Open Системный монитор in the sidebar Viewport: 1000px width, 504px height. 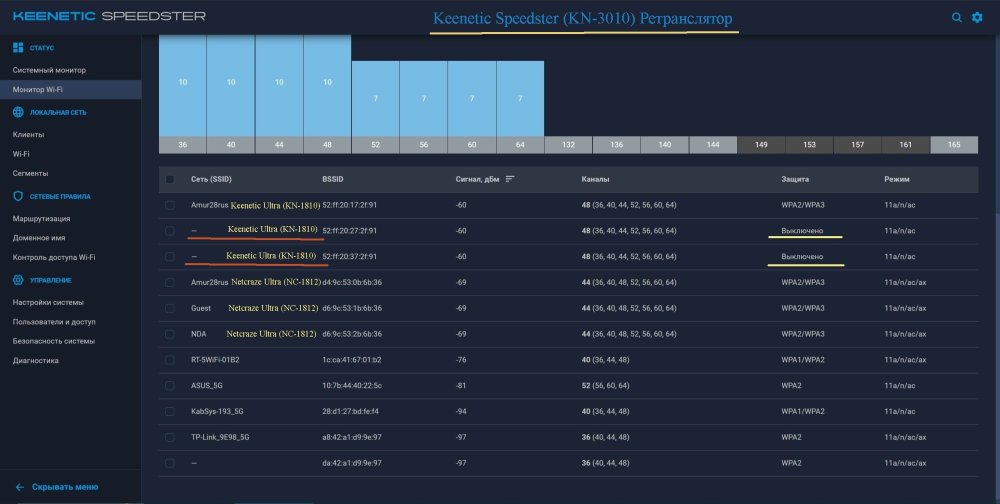[x=49, y=70]
